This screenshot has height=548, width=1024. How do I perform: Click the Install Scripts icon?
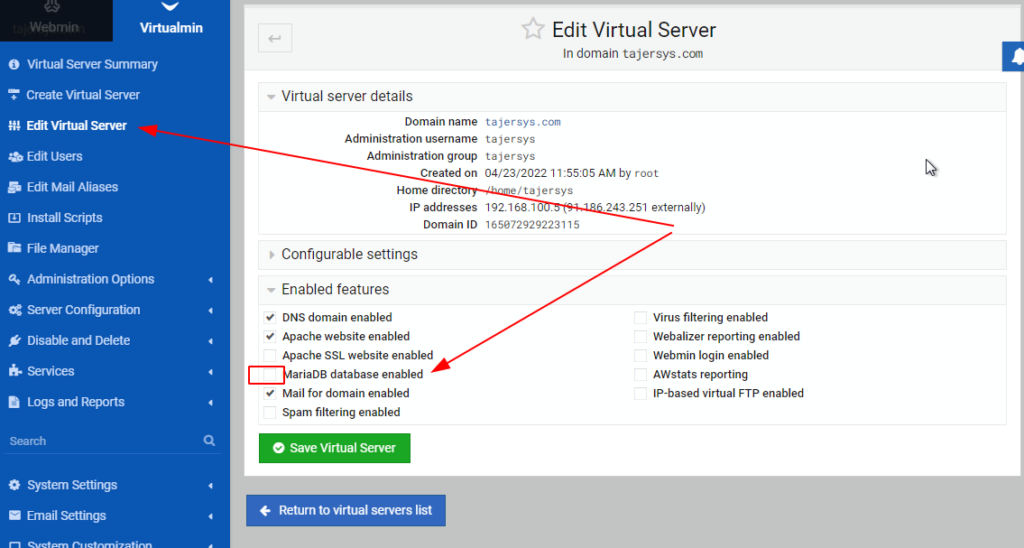(14, 218)
